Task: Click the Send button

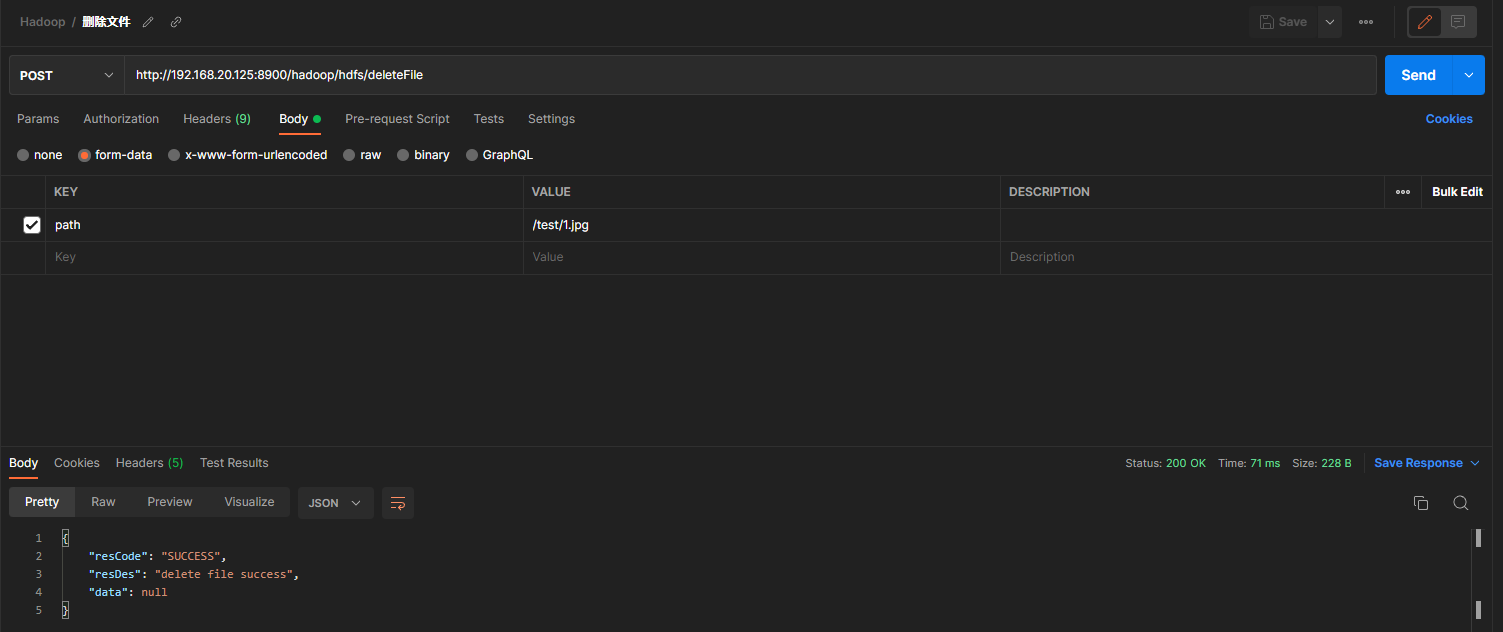Action: [1418, 75]
